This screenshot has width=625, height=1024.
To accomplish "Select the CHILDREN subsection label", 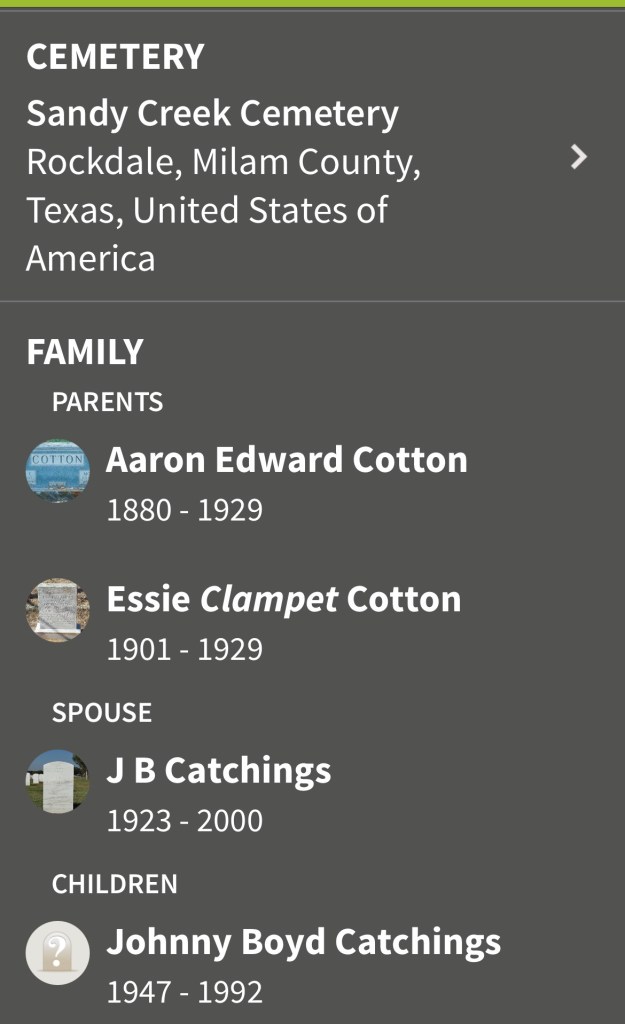I will (x=115, y=884).
